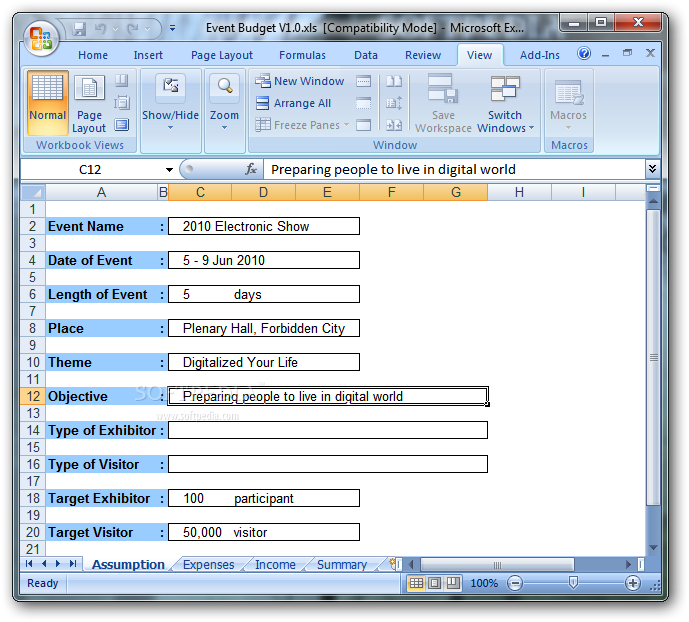
Task: Click the Name Box showing C12
Action: pyautogui.click(x=91, y=170)
